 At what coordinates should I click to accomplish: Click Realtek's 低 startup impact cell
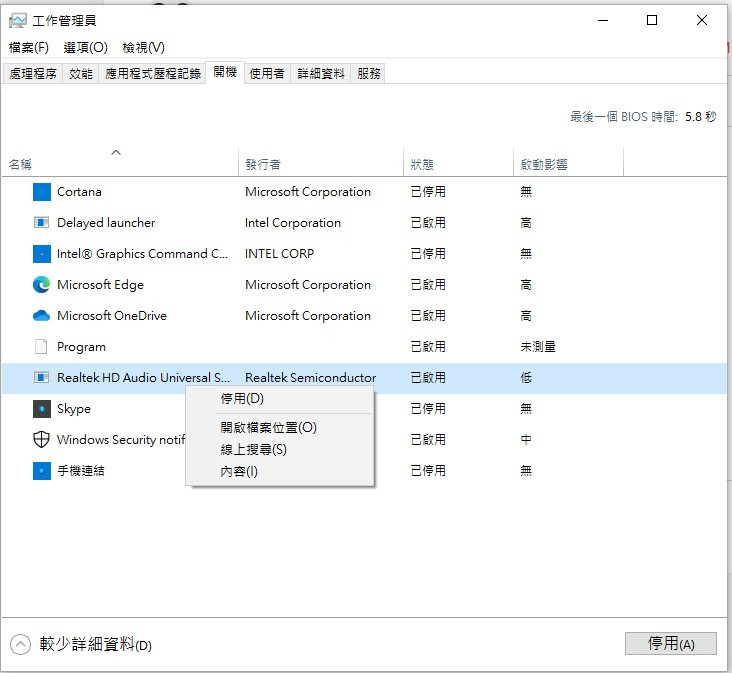click(526, 378)
